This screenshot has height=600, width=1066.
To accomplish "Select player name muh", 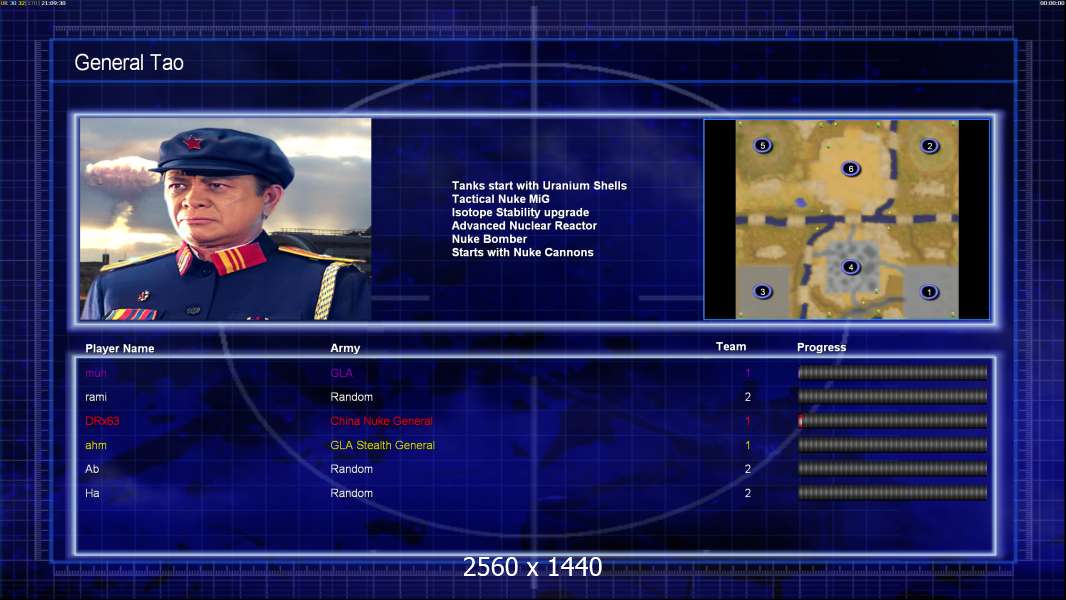I will [96, 373].
